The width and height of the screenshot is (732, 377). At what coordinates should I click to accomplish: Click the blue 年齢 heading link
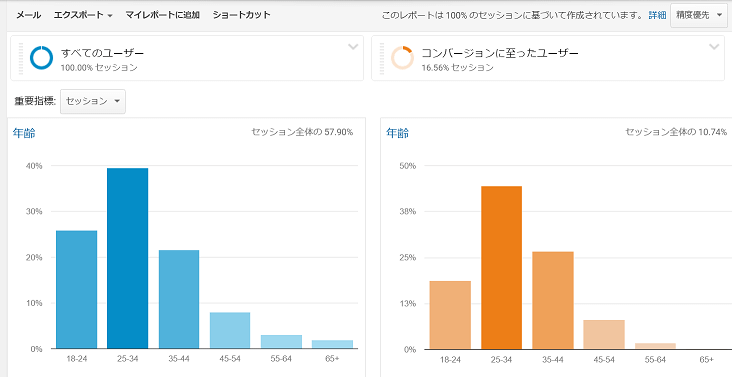click(24, 133)
